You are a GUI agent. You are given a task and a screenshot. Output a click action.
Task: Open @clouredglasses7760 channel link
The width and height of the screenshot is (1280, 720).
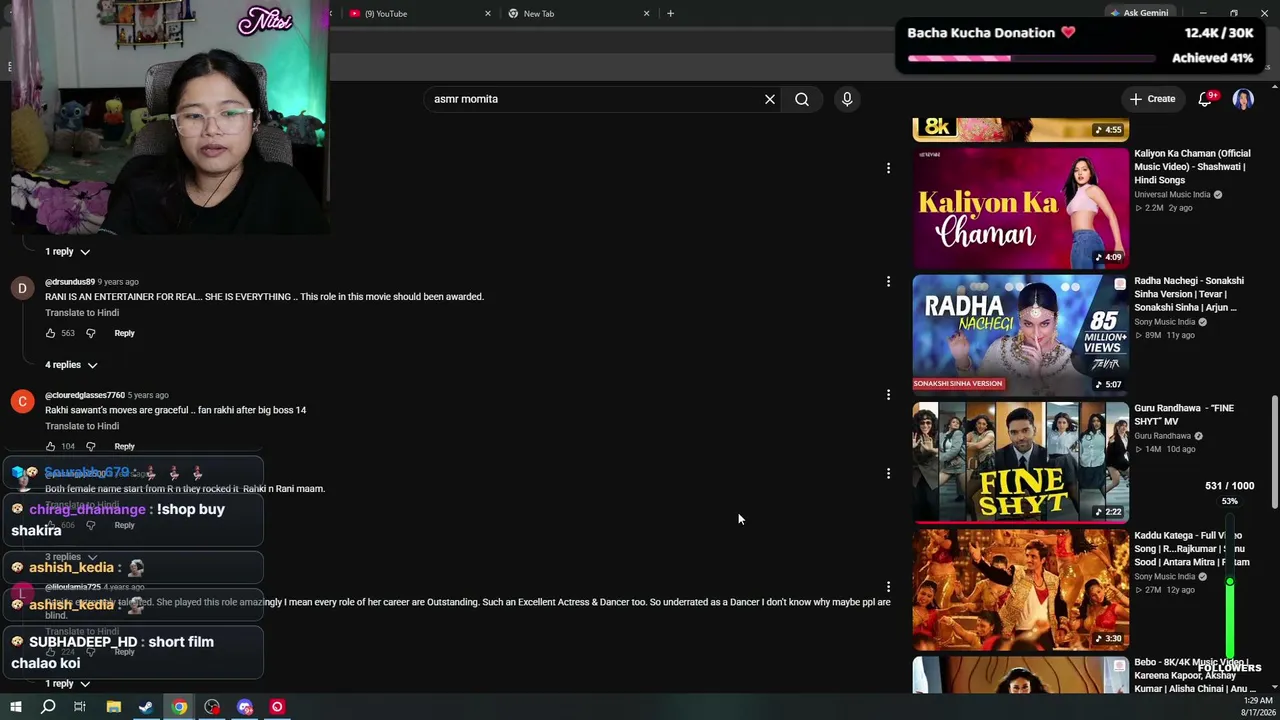click(x=85, y=395)
